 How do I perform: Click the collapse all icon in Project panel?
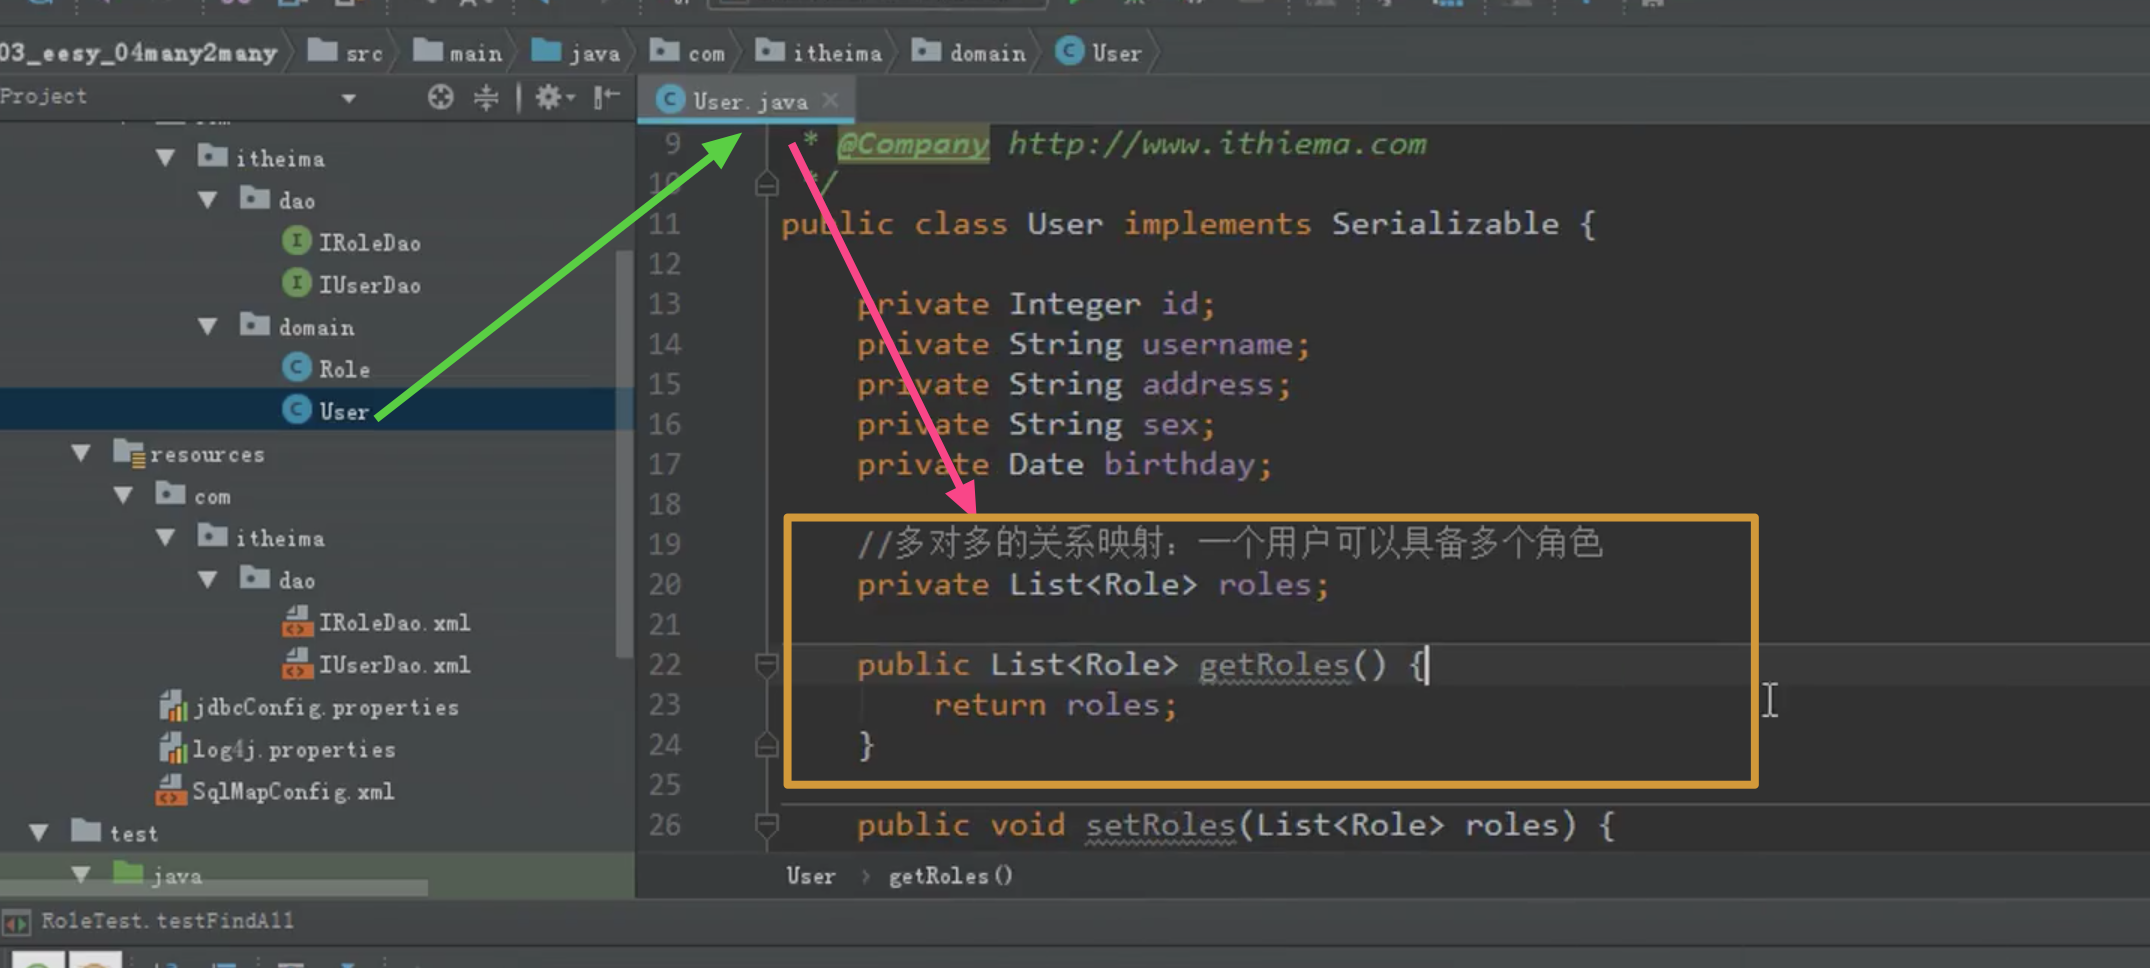point(486,97)
